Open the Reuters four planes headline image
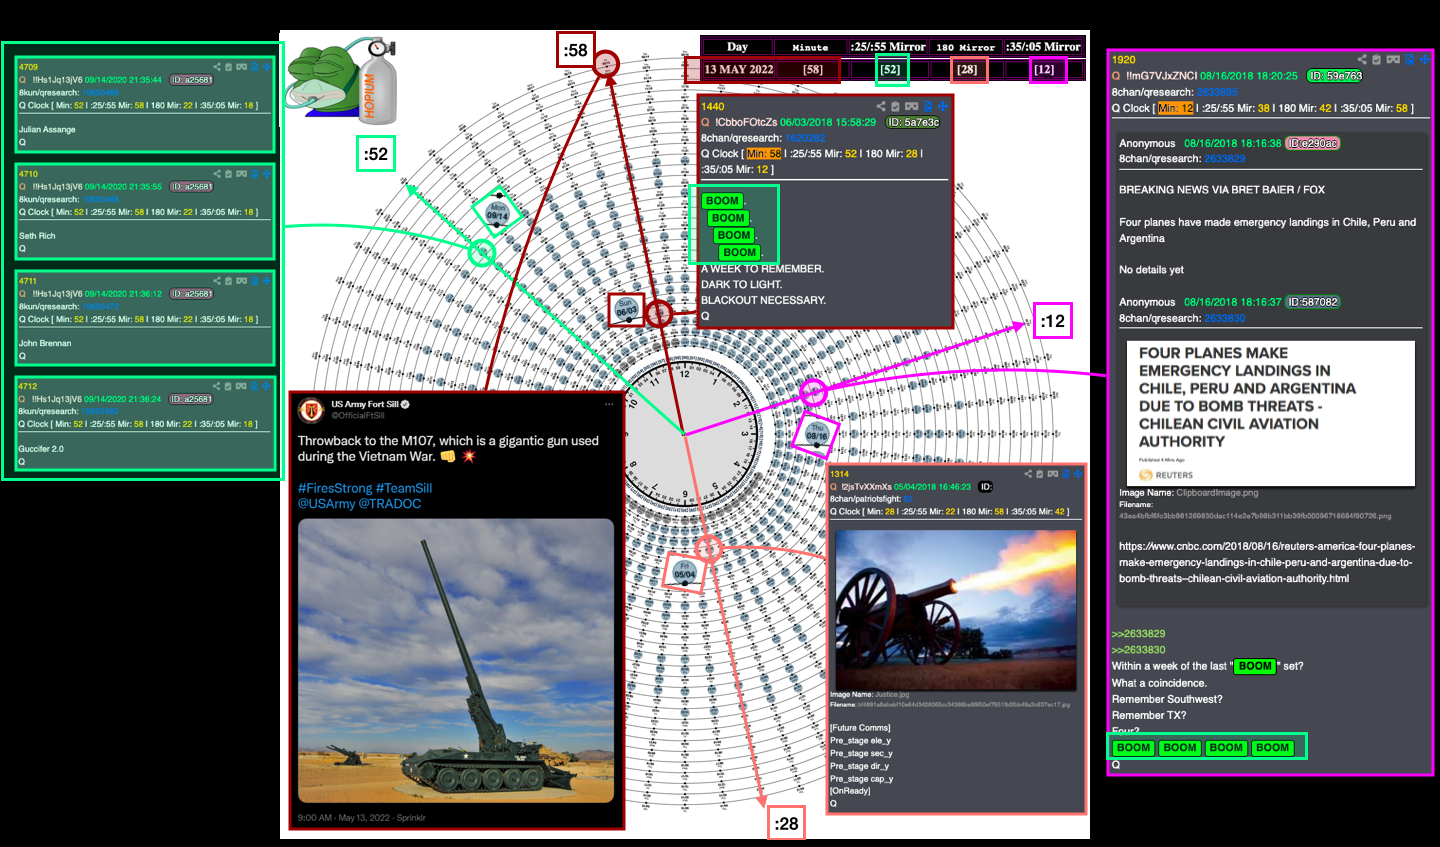1440x847 pixels. click(1271, 414)
